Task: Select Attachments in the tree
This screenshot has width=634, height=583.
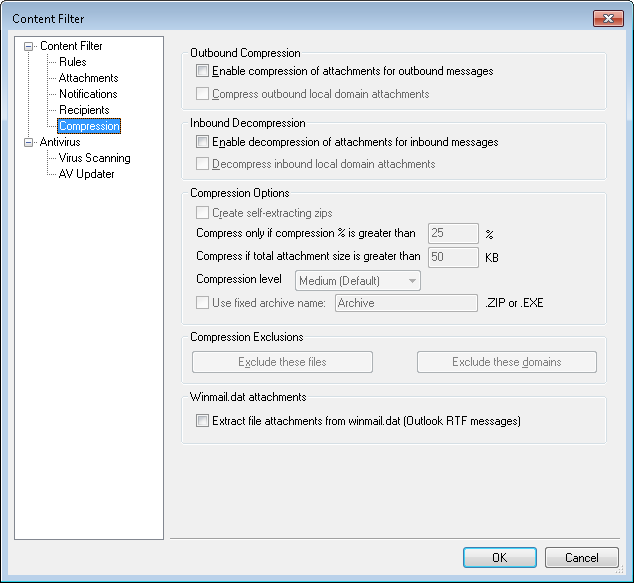Action: point(88,78)
